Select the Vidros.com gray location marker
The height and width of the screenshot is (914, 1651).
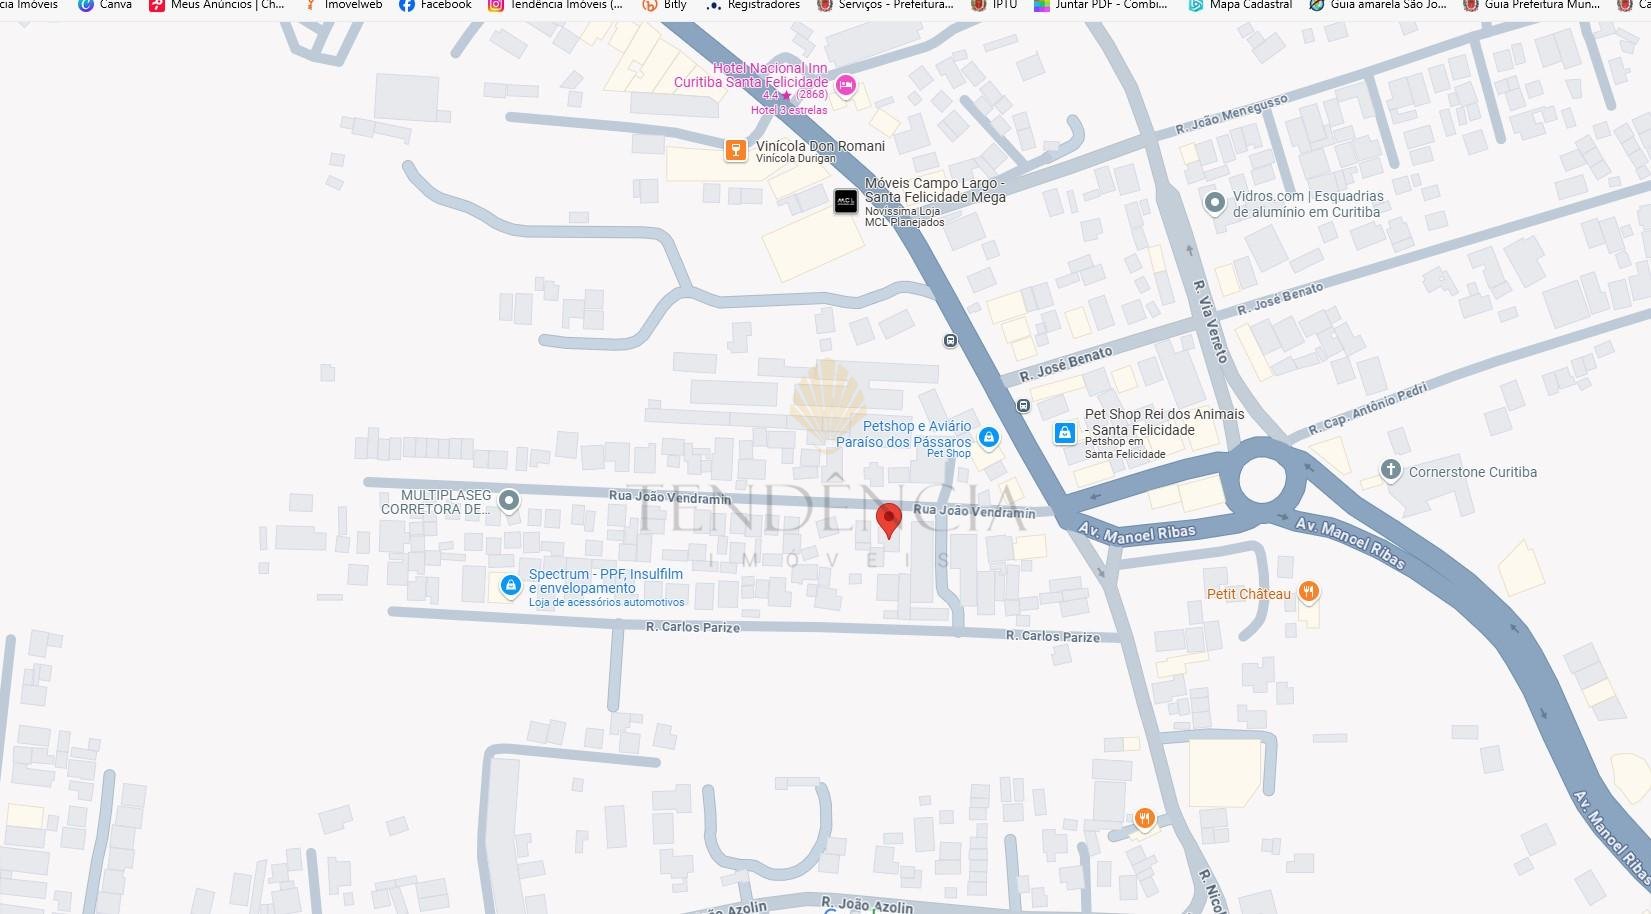1214,203
